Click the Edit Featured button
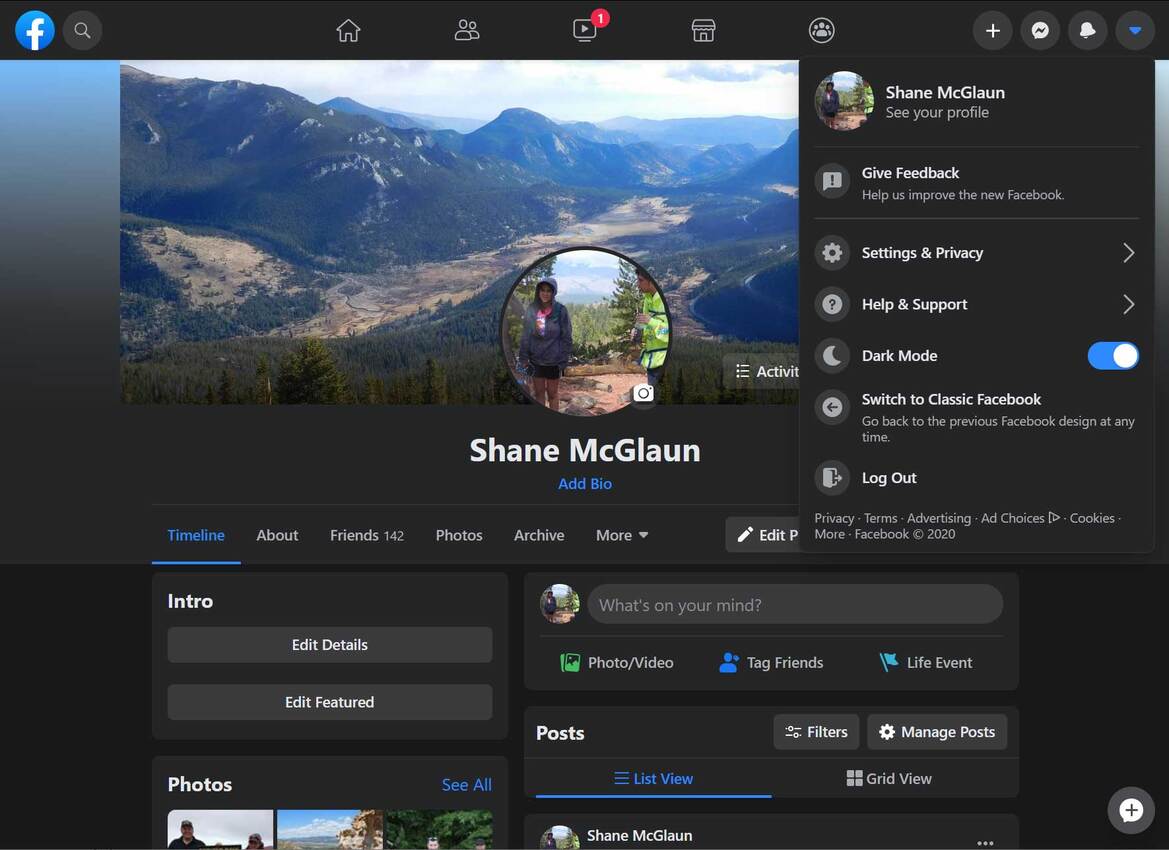This screenshot has width=1169, height=850. pos(330,702)
